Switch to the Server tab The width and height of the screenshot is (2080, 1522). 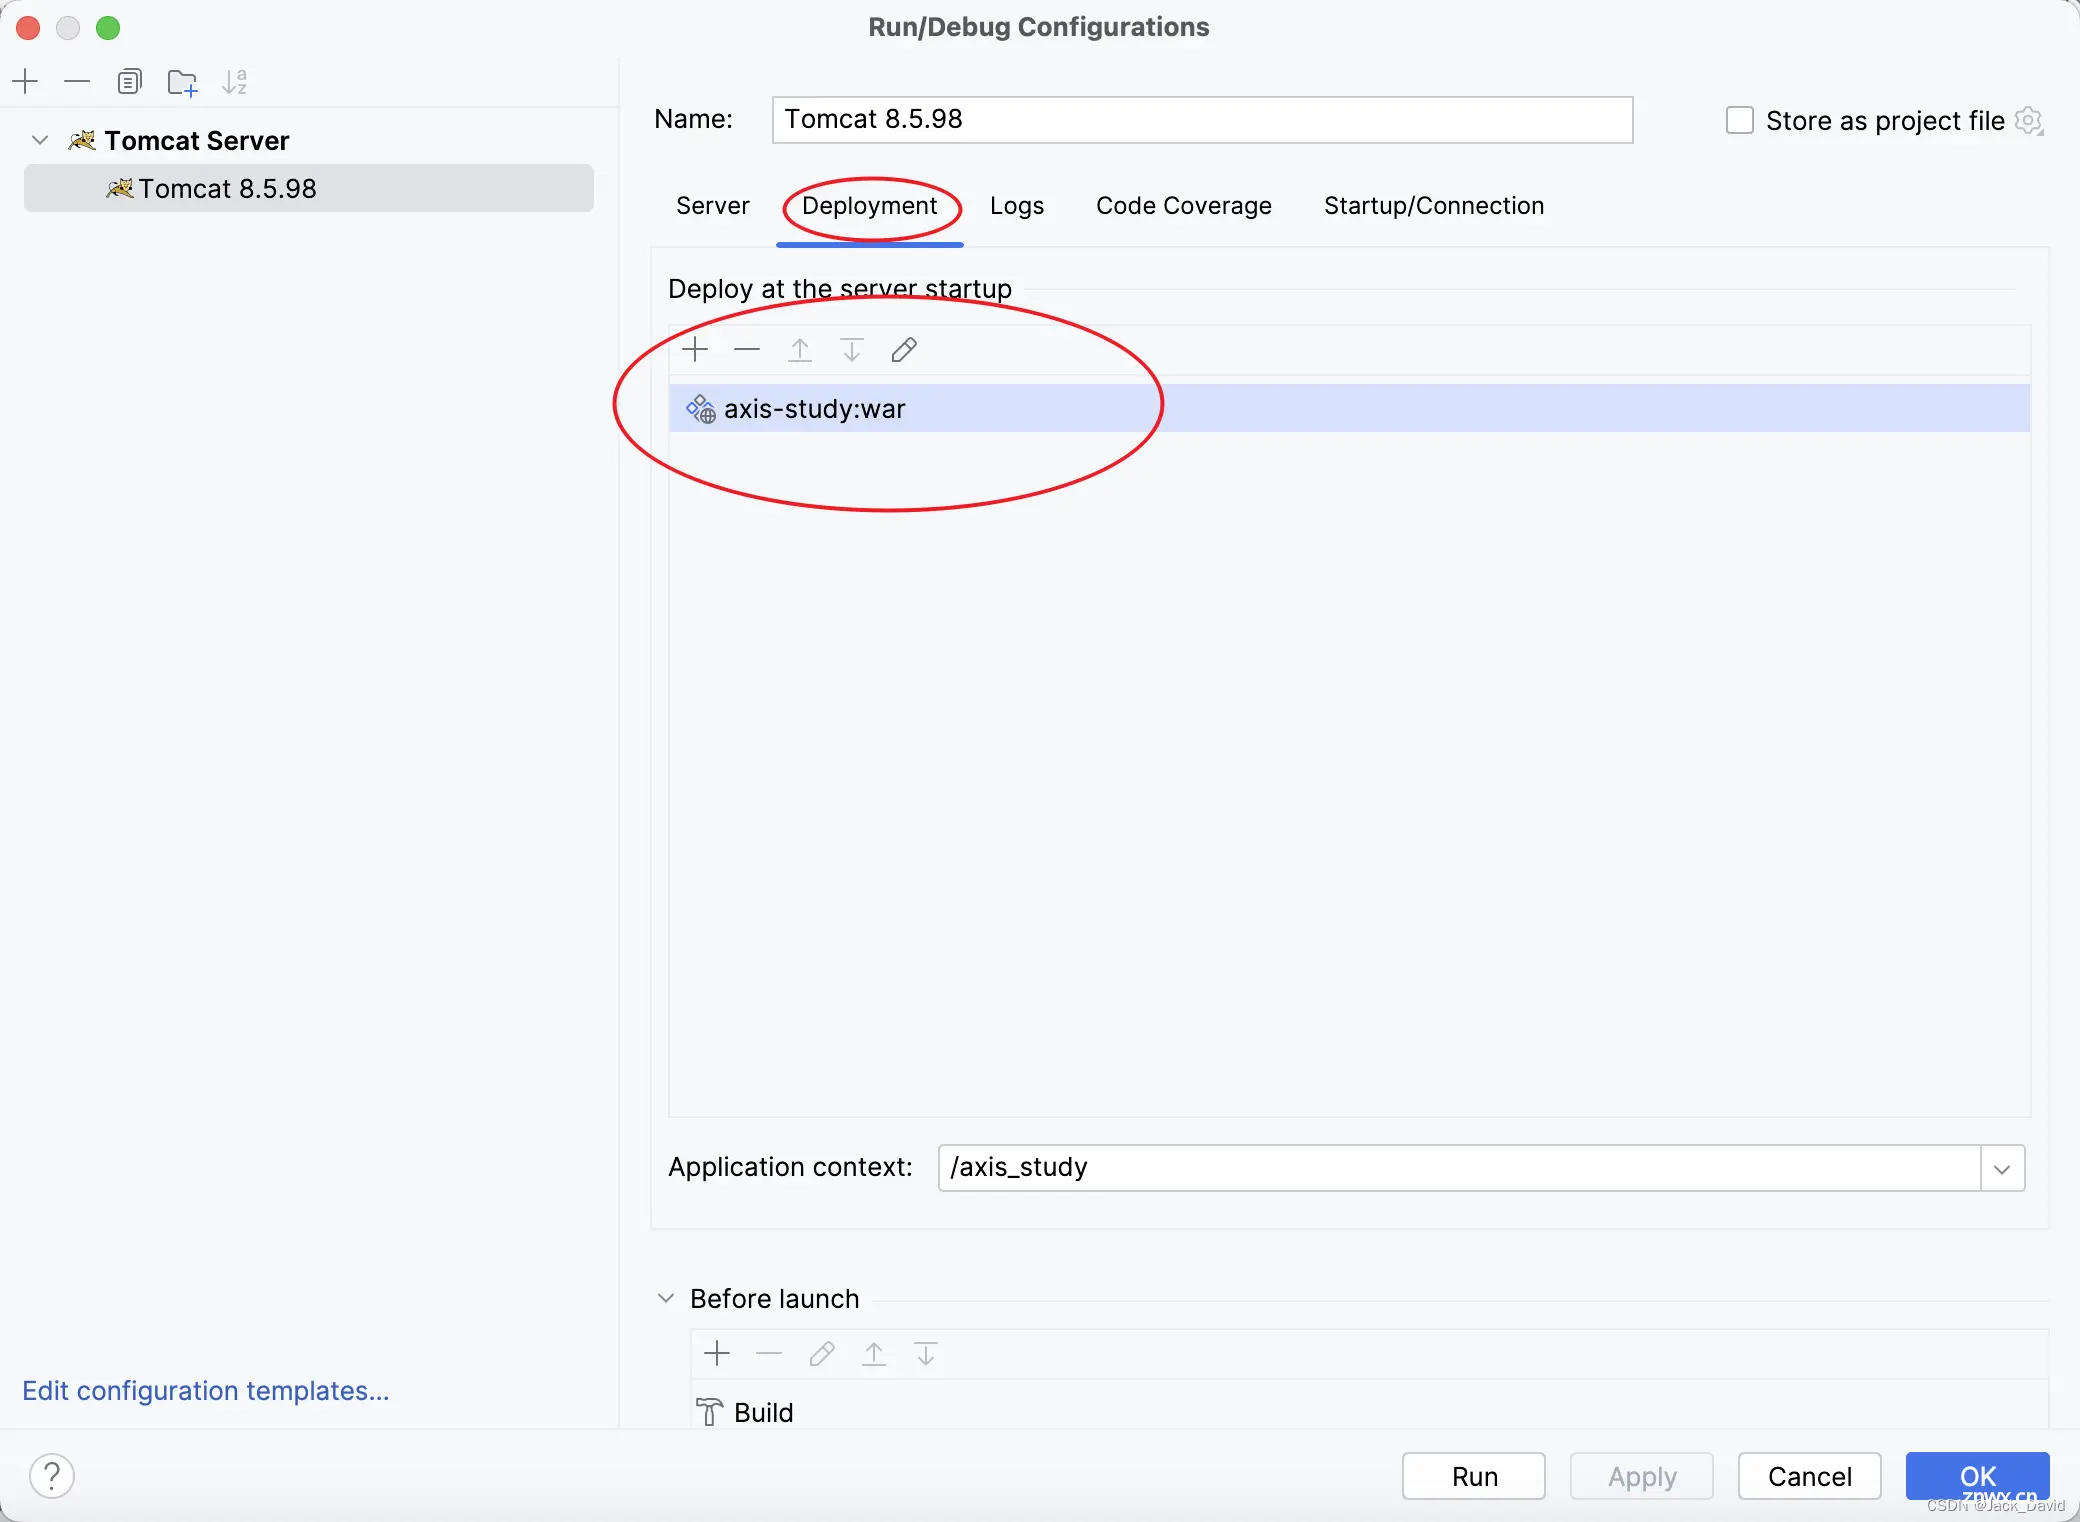tap(712, 205)
